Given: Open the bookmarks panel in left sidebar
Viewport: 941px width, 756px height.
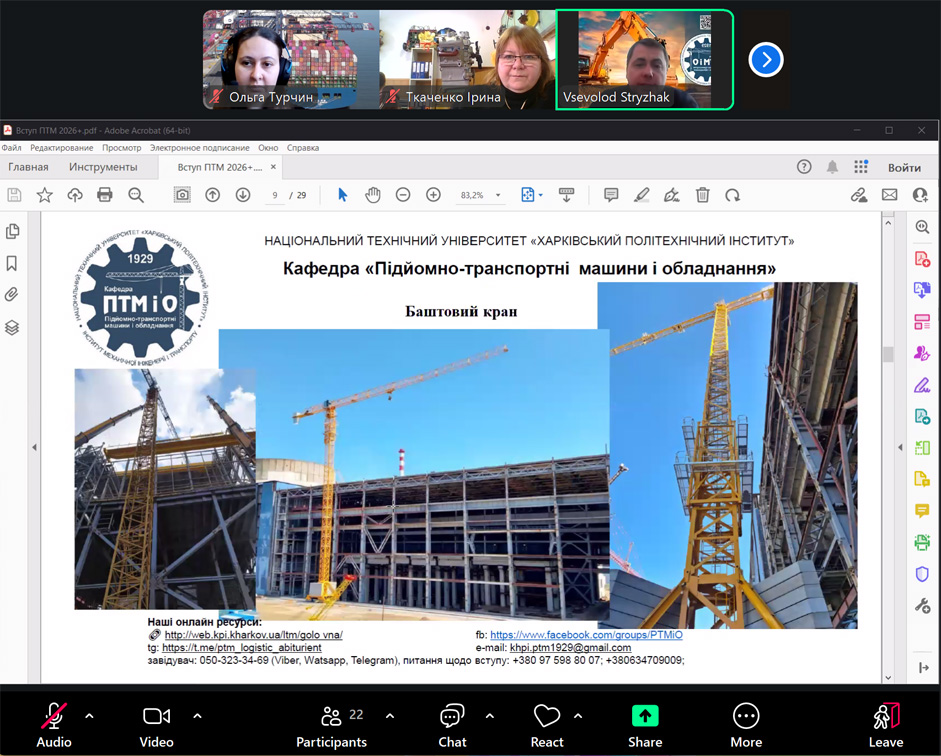Looking at the screenshot, I should pyautogui.click(x=12, y=264).
